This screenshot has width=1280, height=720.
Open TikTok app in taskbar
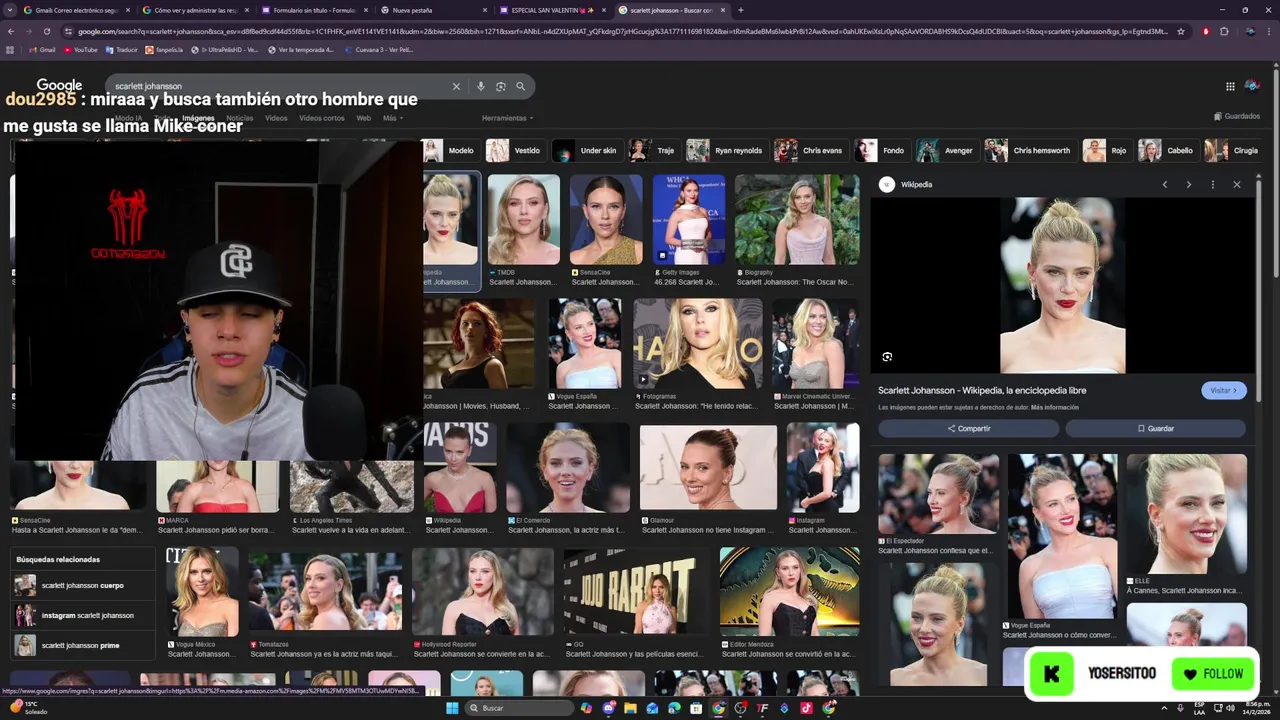click(x=806, y=708)
